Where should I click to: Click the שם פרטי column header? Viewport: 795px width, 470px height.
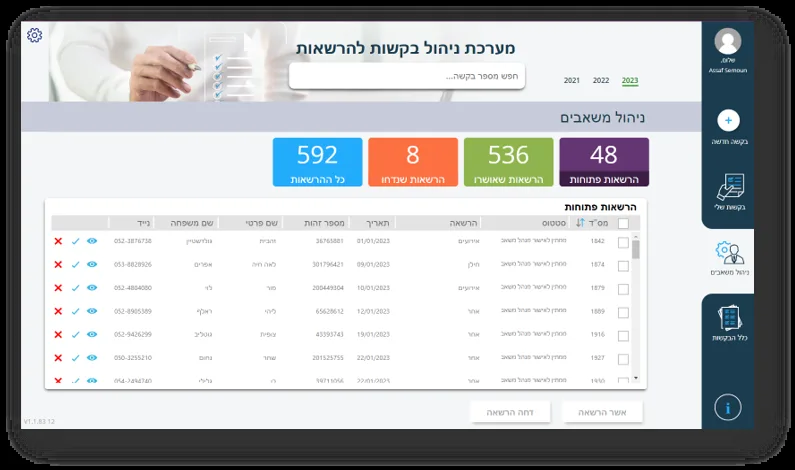(262, 223)
